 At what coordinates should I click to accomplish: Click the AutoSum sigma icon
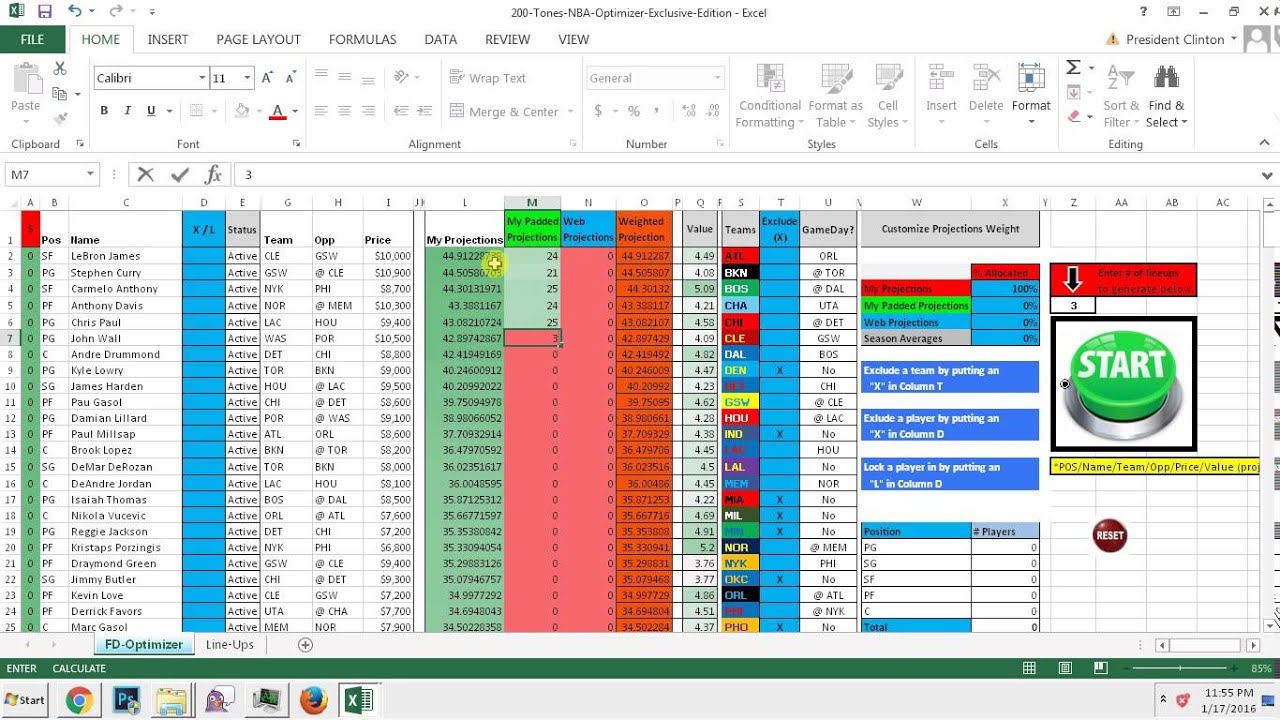[1073, 68]
